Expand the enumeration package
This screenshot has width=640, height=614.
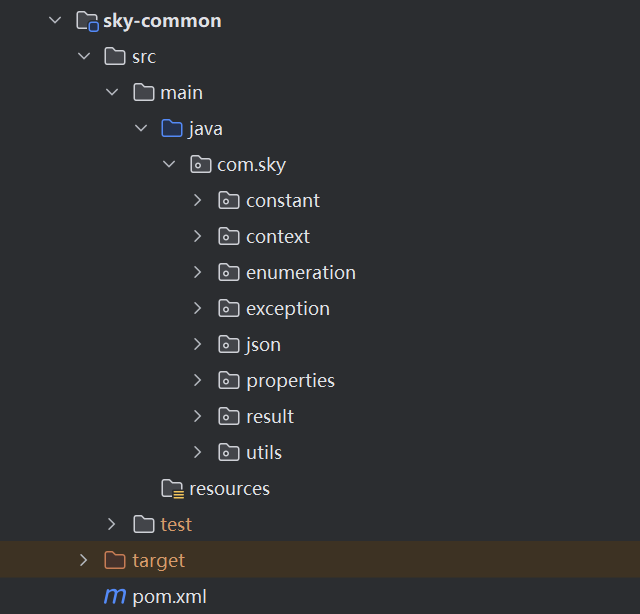(x=198, y=273)
